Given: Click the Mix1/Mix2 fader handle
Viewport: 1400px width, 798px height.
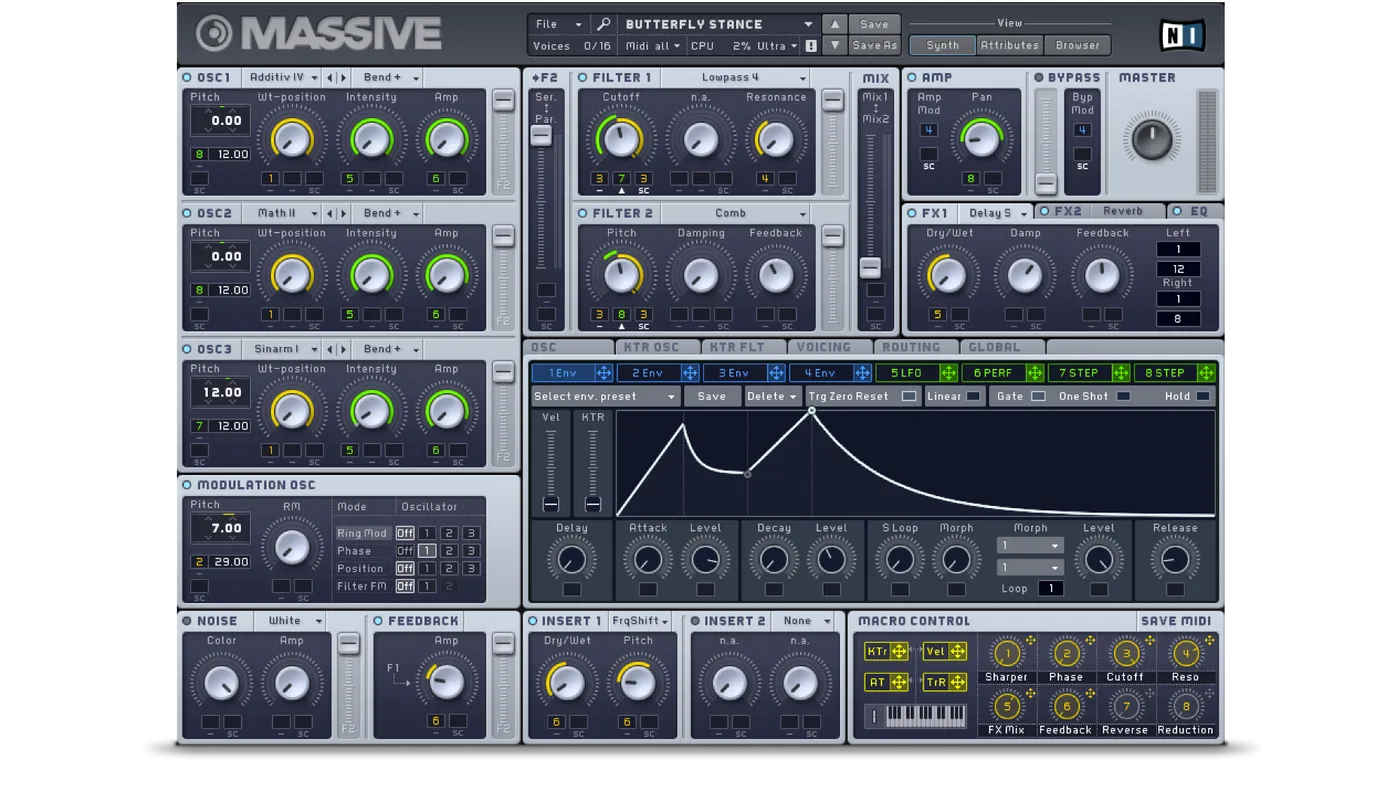Looking at the screenshot, I should pyautogui.click(x=870, y=267).
